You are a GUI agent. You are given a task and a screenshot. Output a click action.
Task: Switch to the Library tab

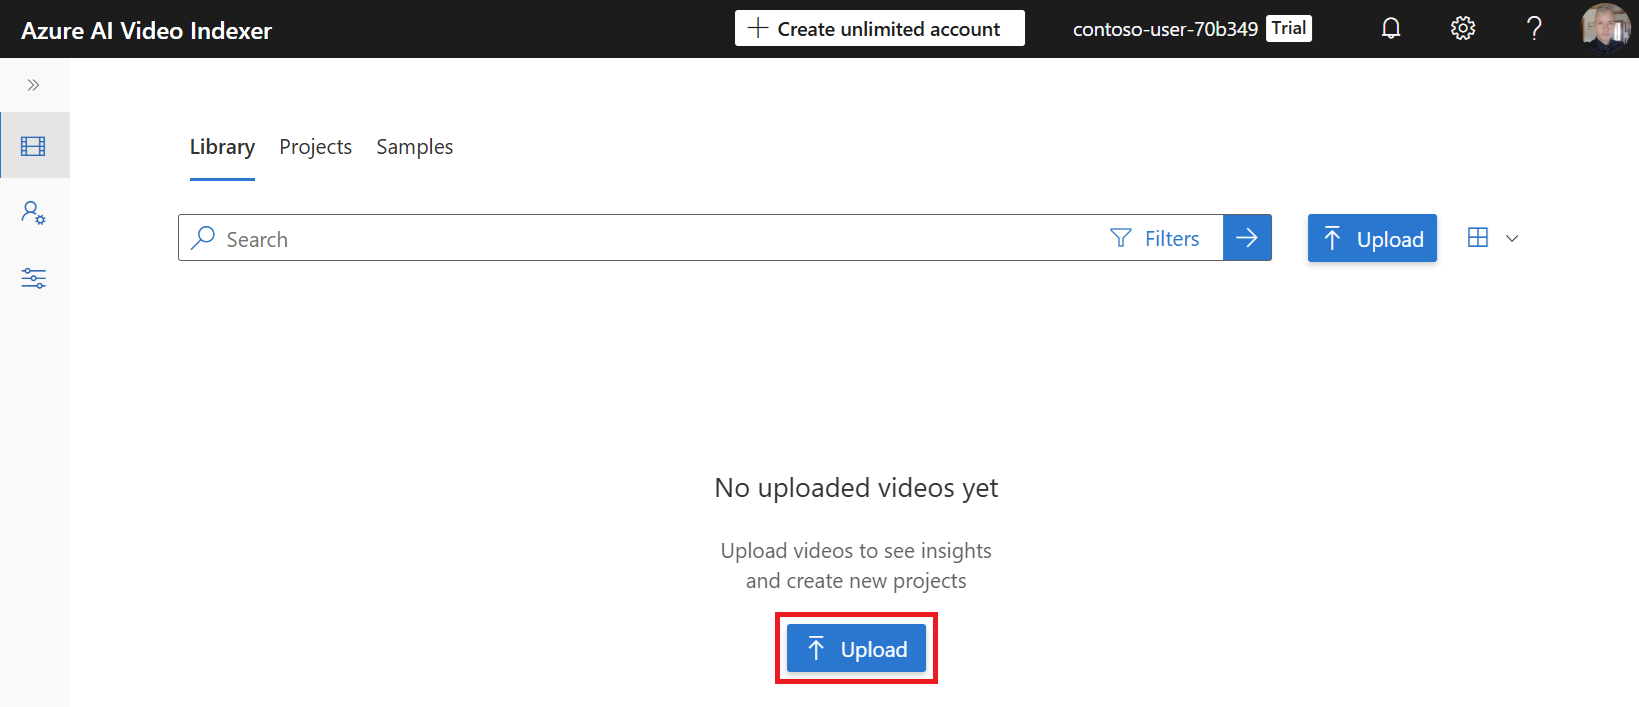[x=222, y=147]
